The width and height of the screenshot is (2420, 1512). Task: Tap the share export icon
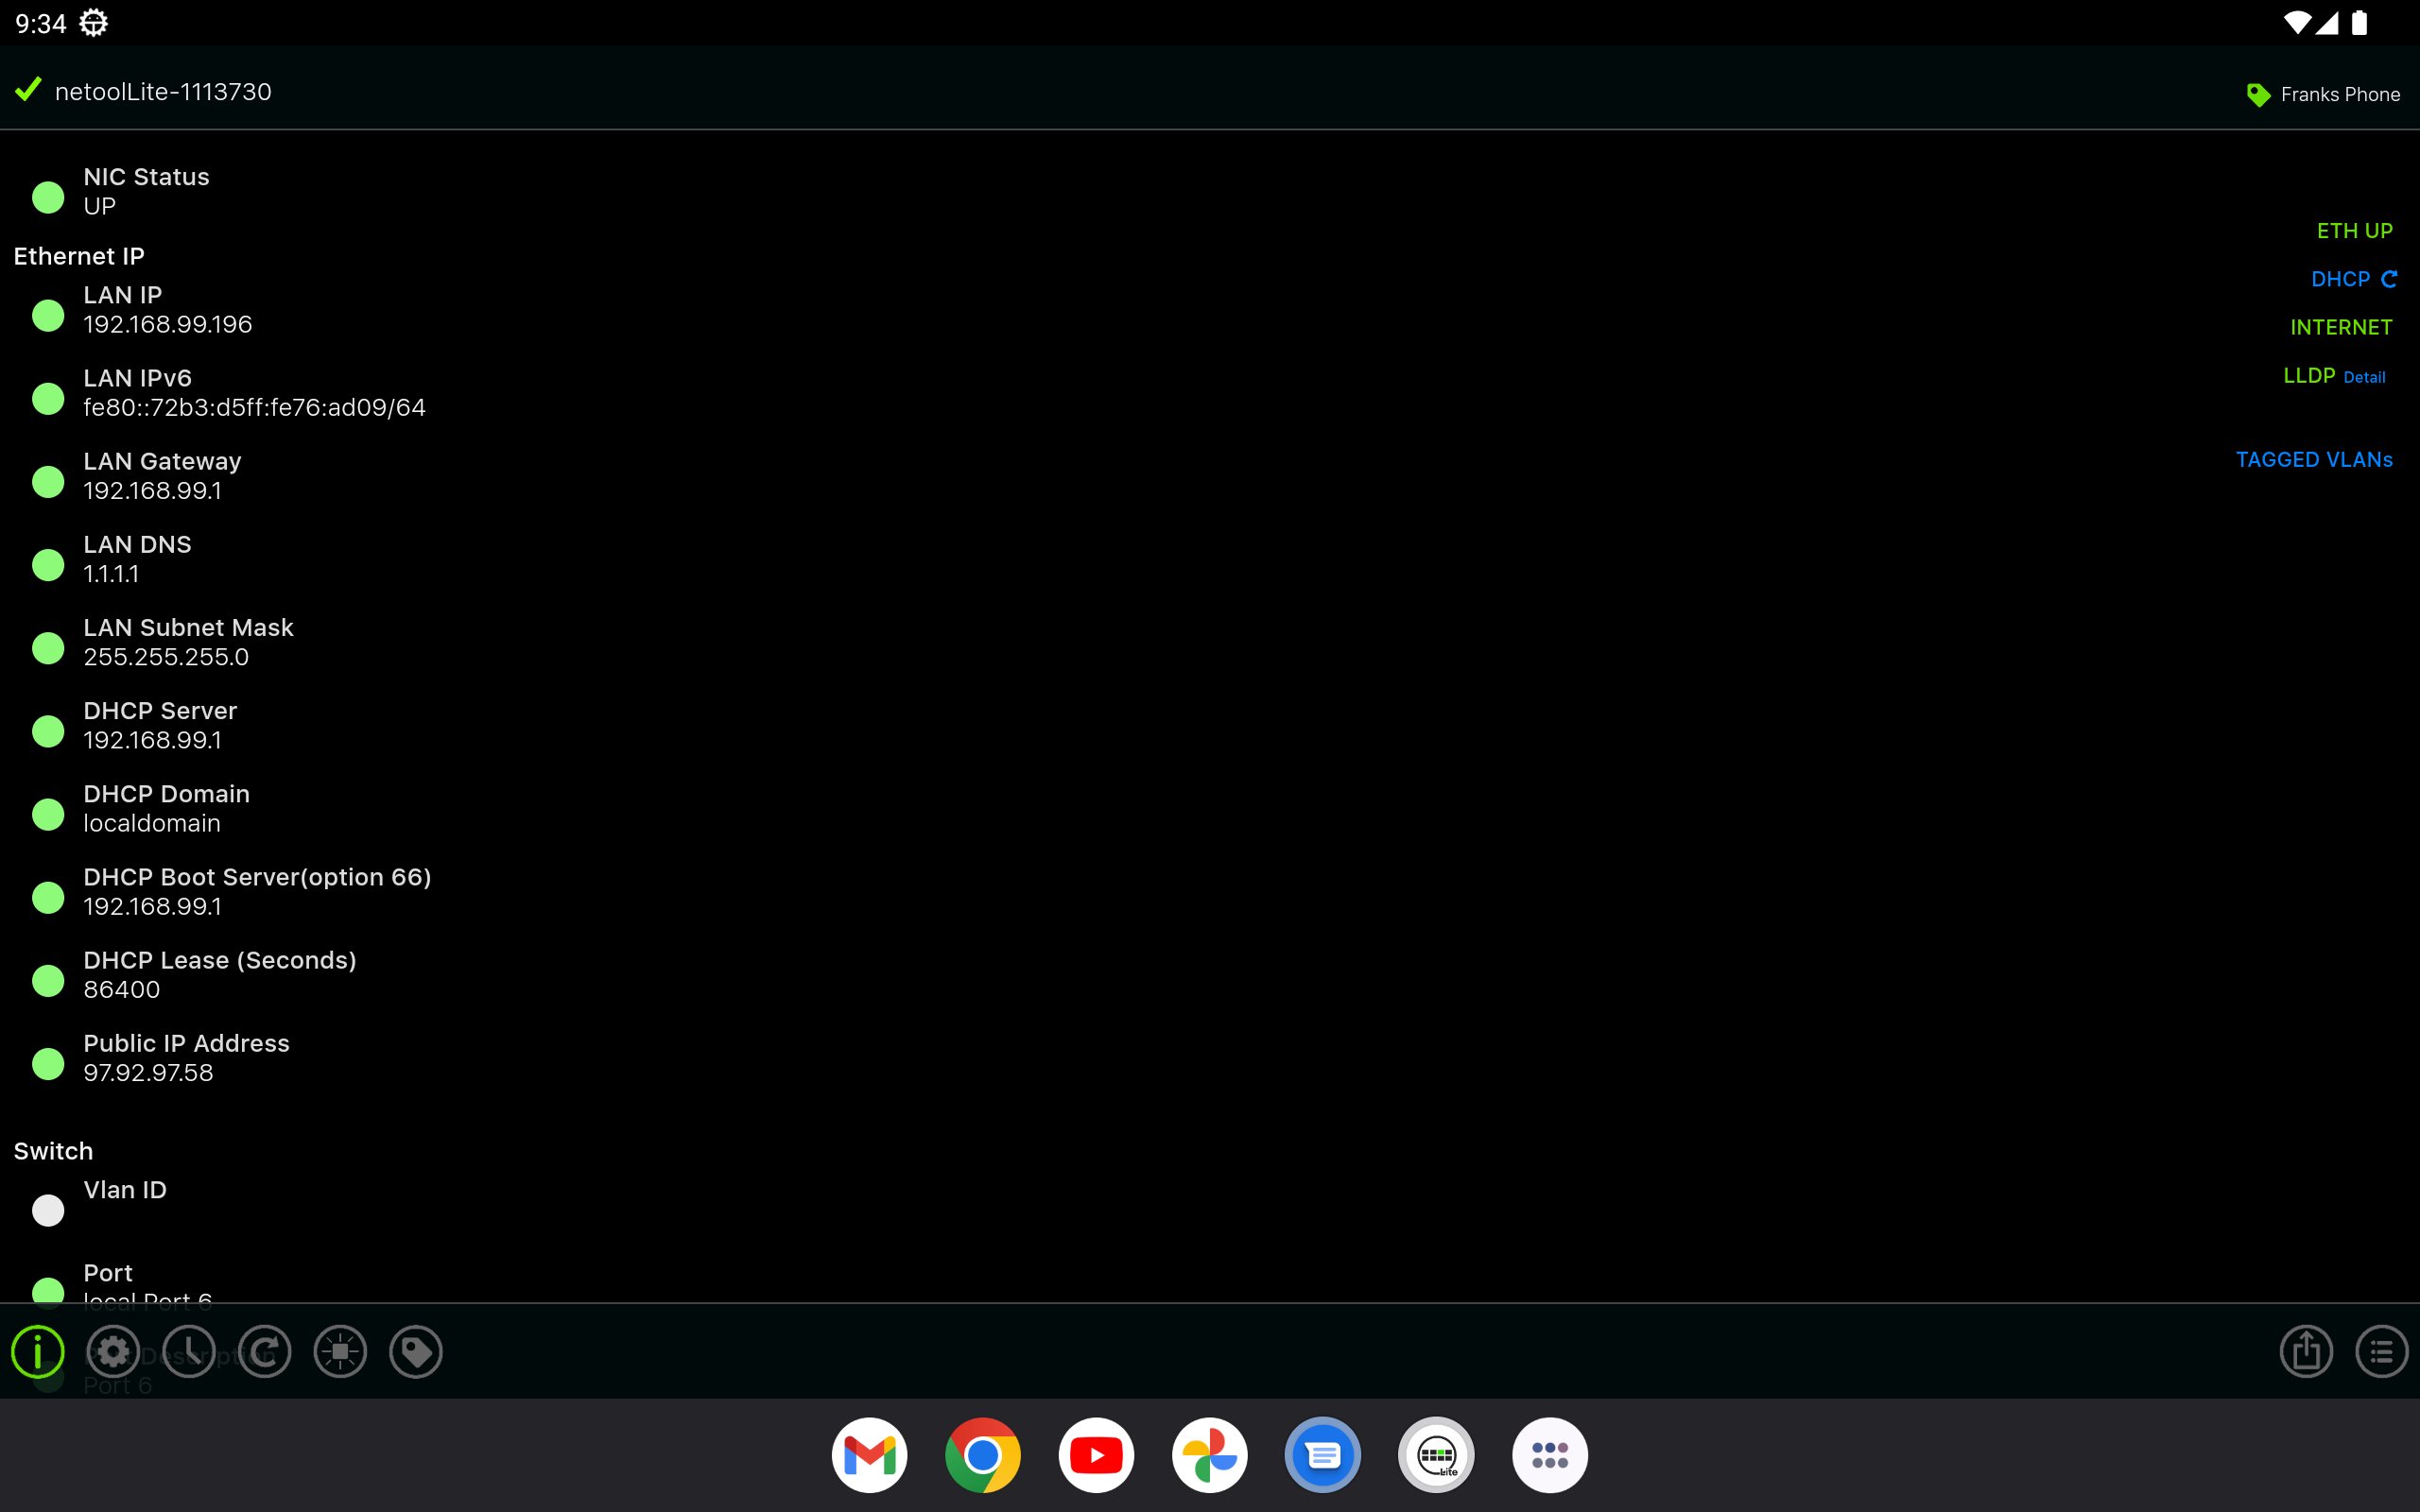tap(2306, 1352)
